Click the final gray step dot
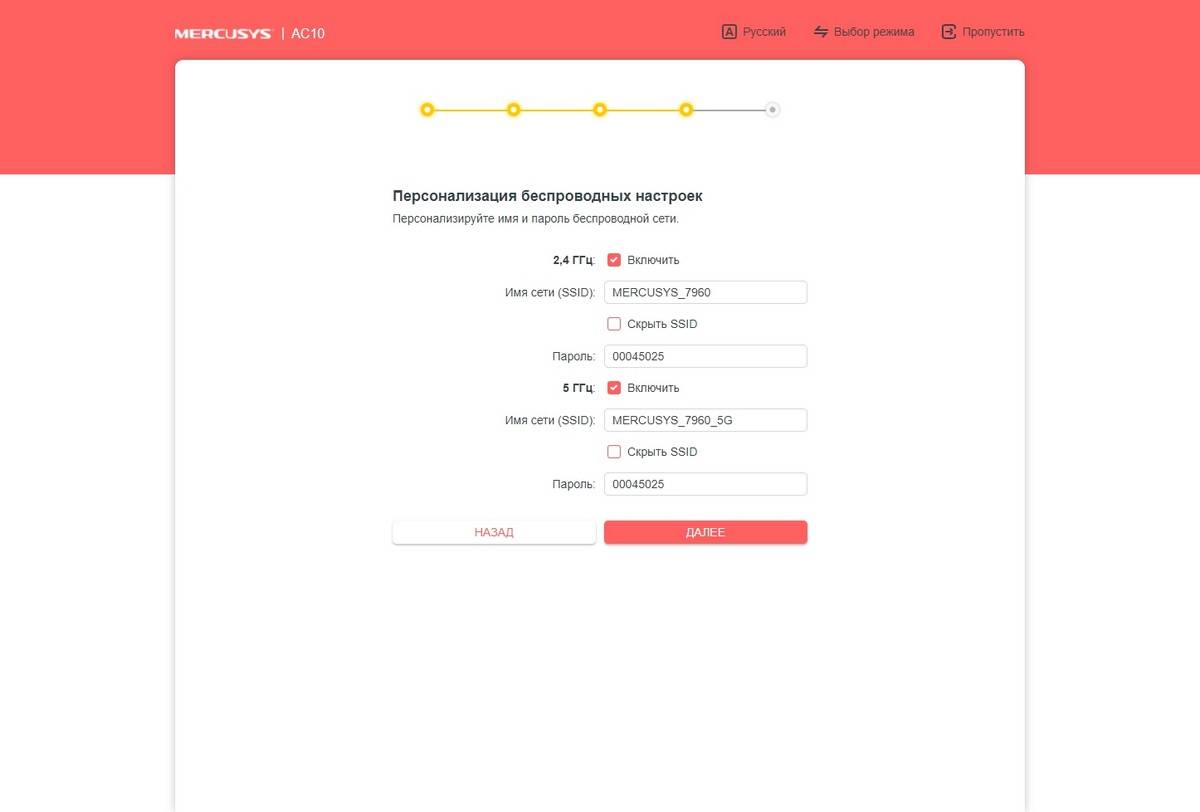Viewport: 1200px width, 812px height. coord(772,110)
